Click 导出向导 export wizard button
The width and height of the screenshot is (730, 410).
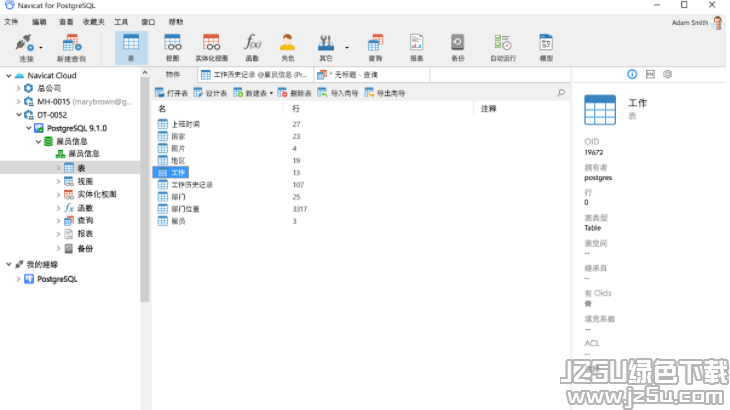pos(385,94)
